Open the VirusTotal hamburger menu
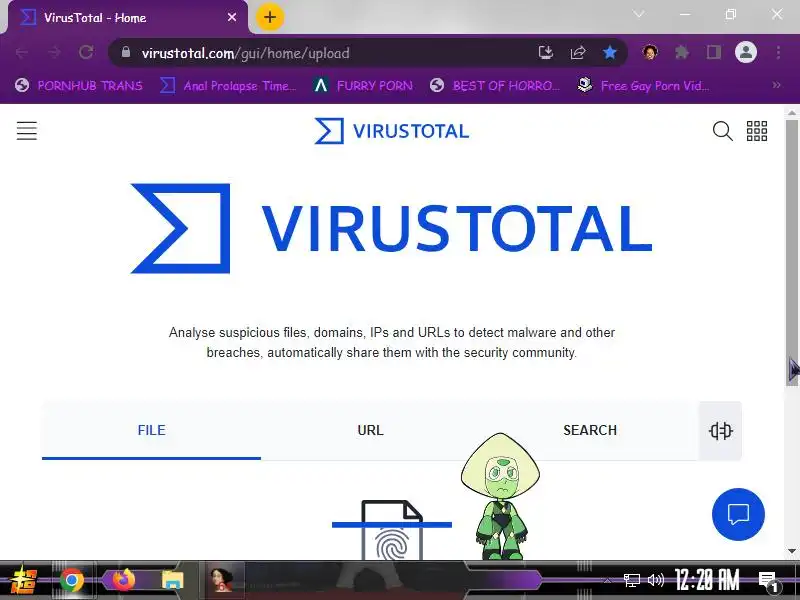The height and width of the screenshot is (600, 800). tap(27, 131)
